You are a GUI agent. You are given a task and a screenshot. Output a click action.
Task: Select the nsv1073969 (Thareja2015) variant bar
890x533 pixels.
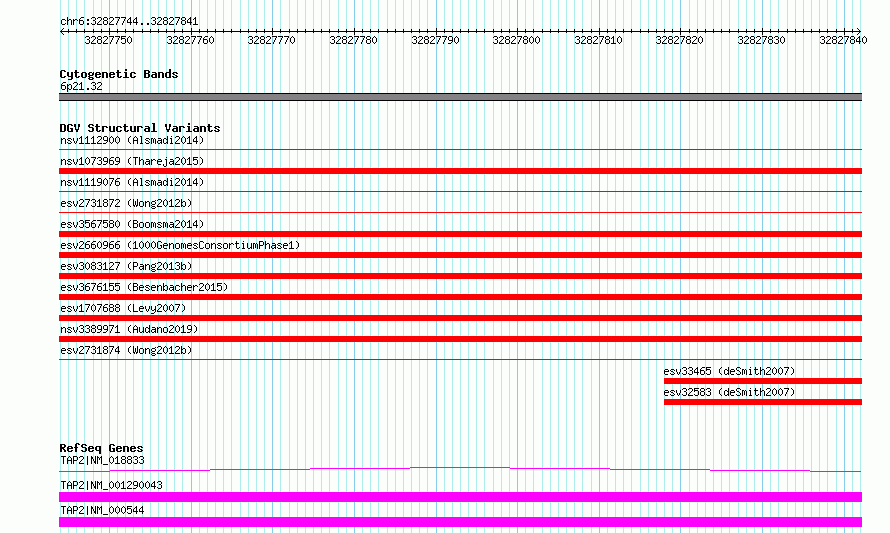tap(460, 171)
